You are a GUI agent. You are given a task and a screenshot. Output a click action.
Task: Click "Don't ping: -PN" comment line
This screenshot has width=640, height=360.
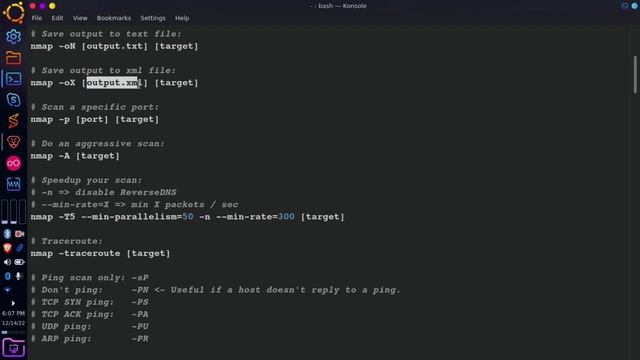tap(216, 290)
